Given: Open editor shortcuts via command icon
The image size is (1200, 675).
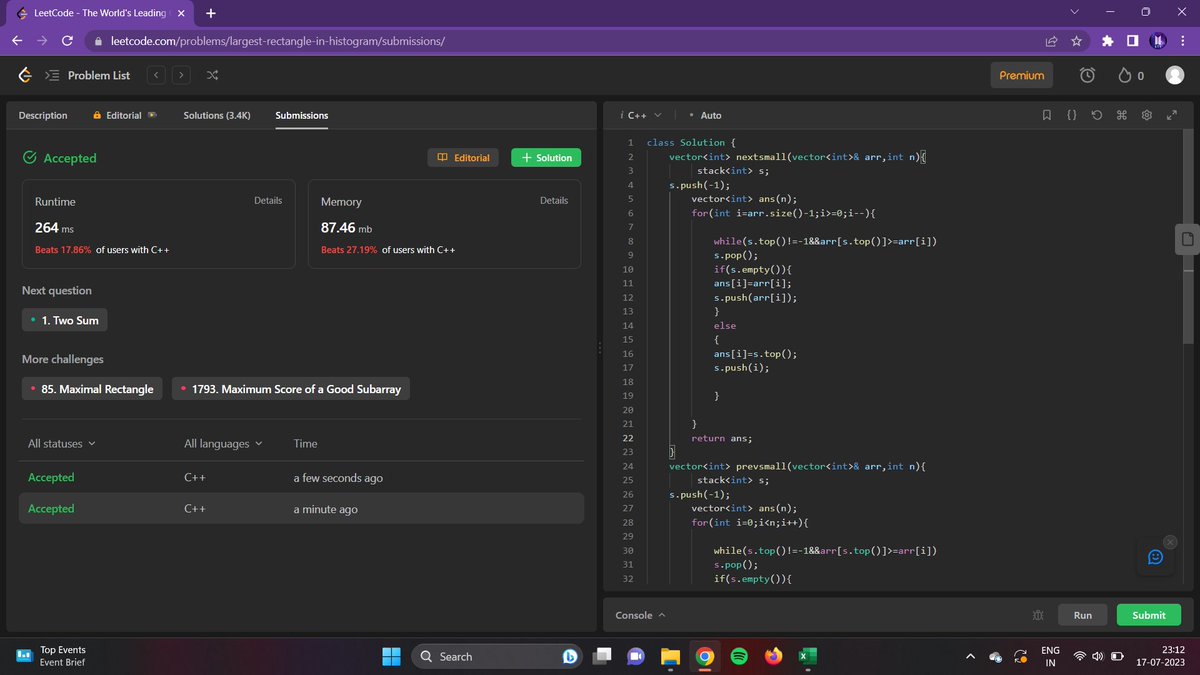Looking at the screenshot, I should [1122, 115].
